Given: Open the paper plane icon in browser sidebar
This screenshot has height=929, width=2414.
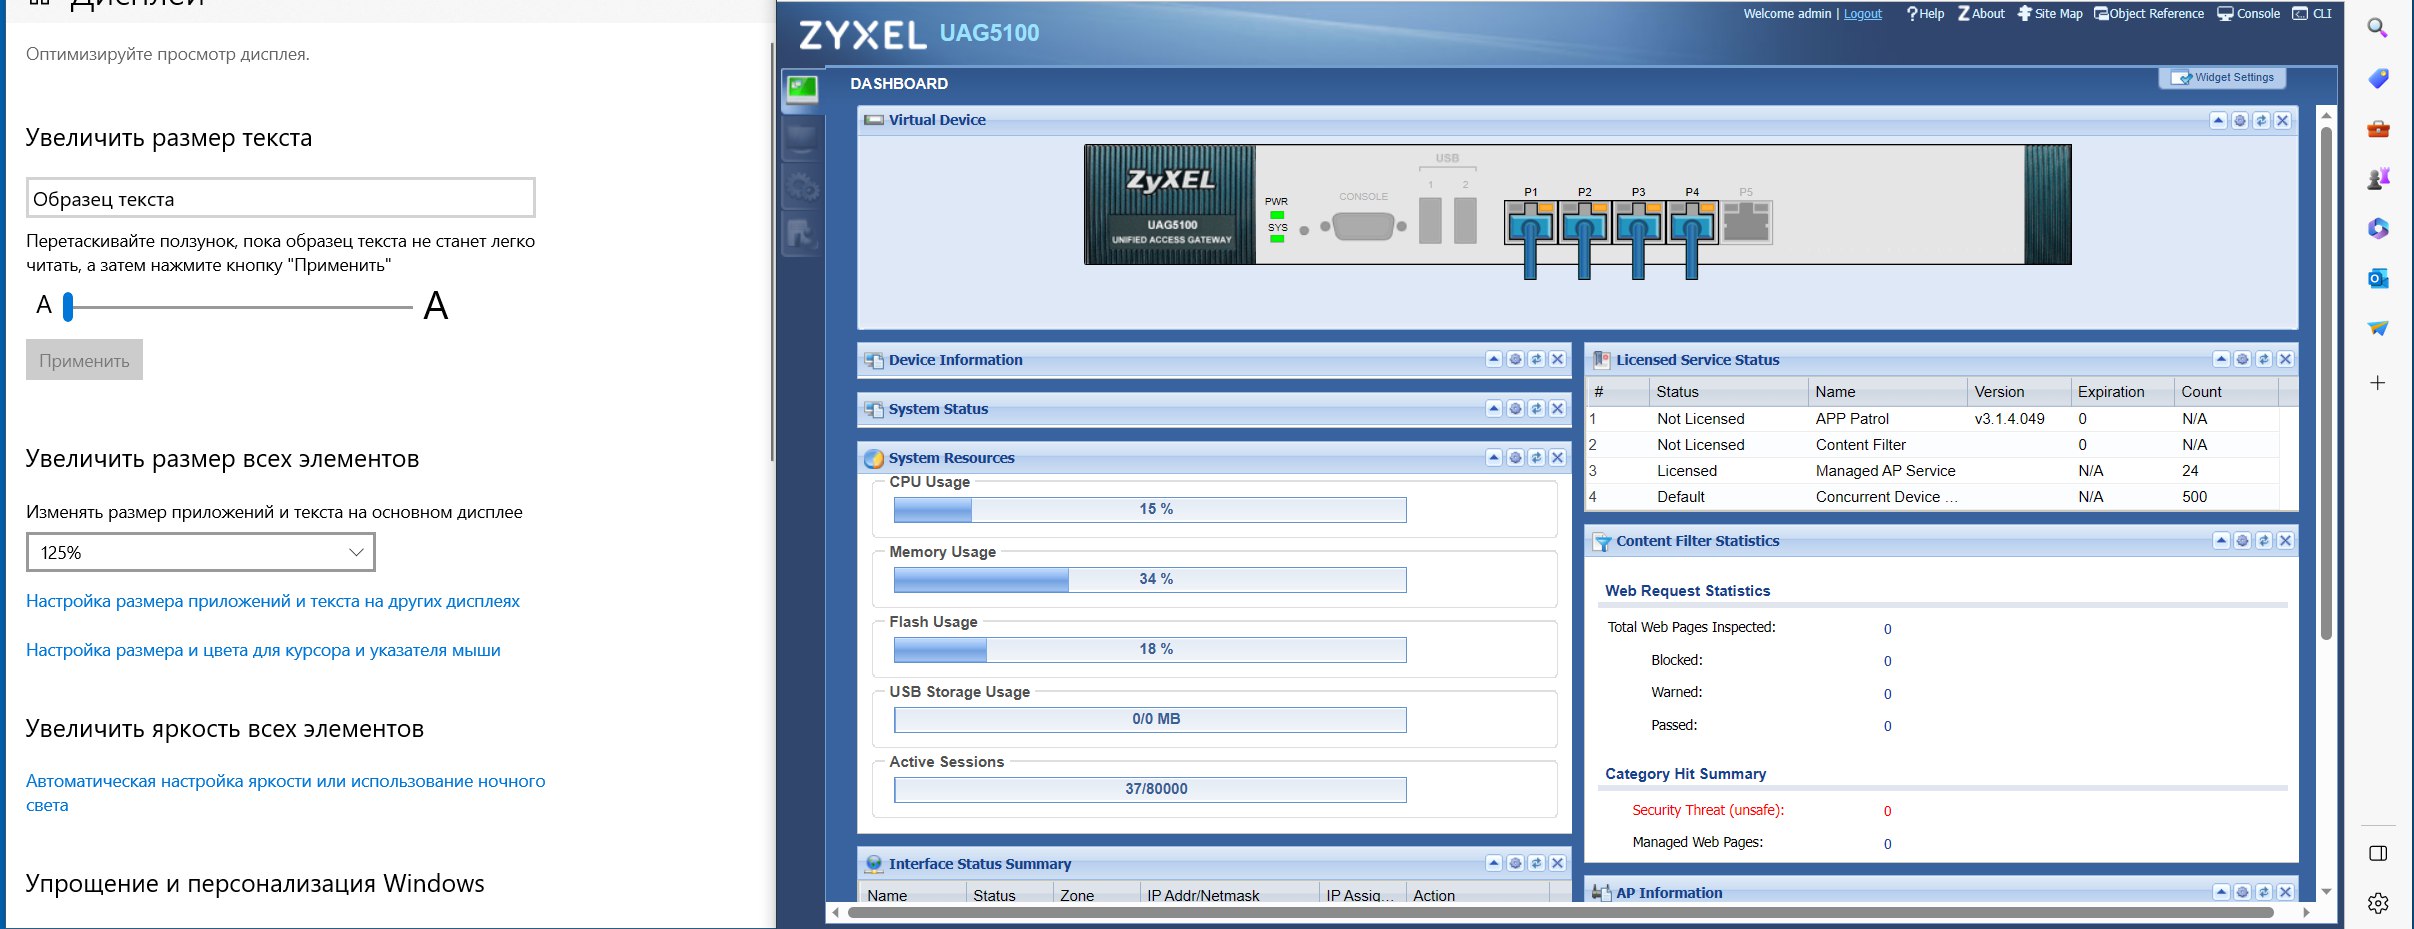Looking at the screenshot, I should click(2378, 328).
